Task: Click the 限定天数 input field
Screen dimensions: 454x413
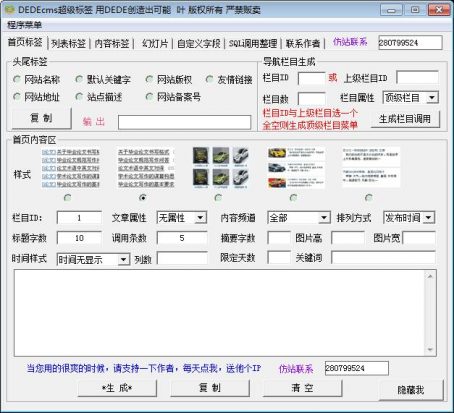Action: (279, 257)
